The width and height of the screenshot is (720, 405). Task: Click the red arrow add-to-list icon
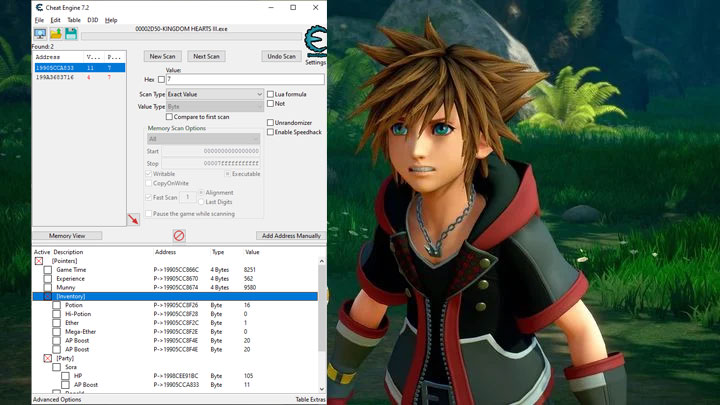click(133, 219)
